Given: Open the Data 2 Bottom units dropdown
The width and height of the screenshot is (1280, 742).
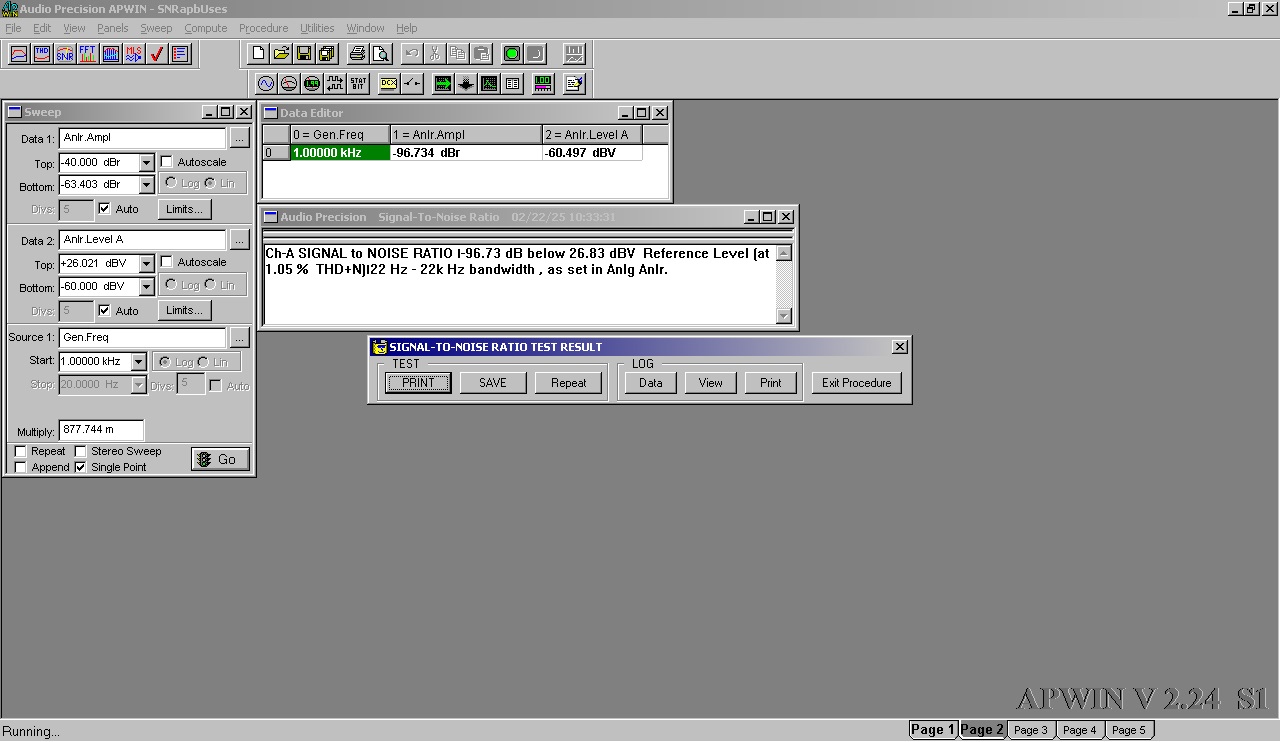Looking at the screenshot, I should (146, 287).
